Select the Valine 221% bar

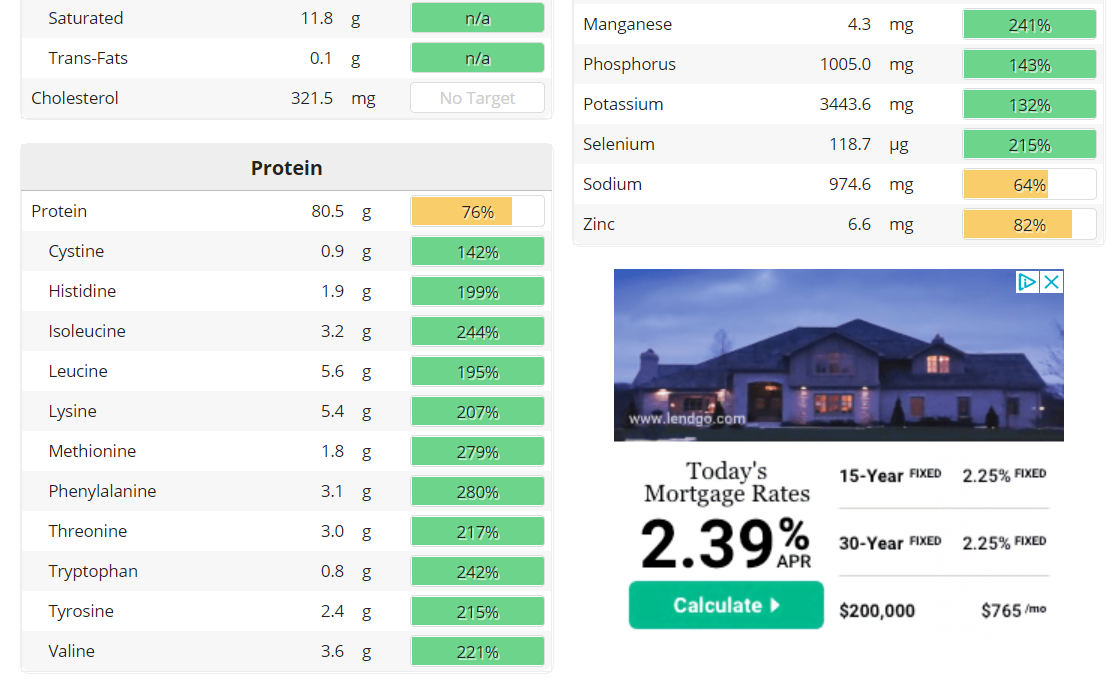pyautogui.click(x=477, y=652)
